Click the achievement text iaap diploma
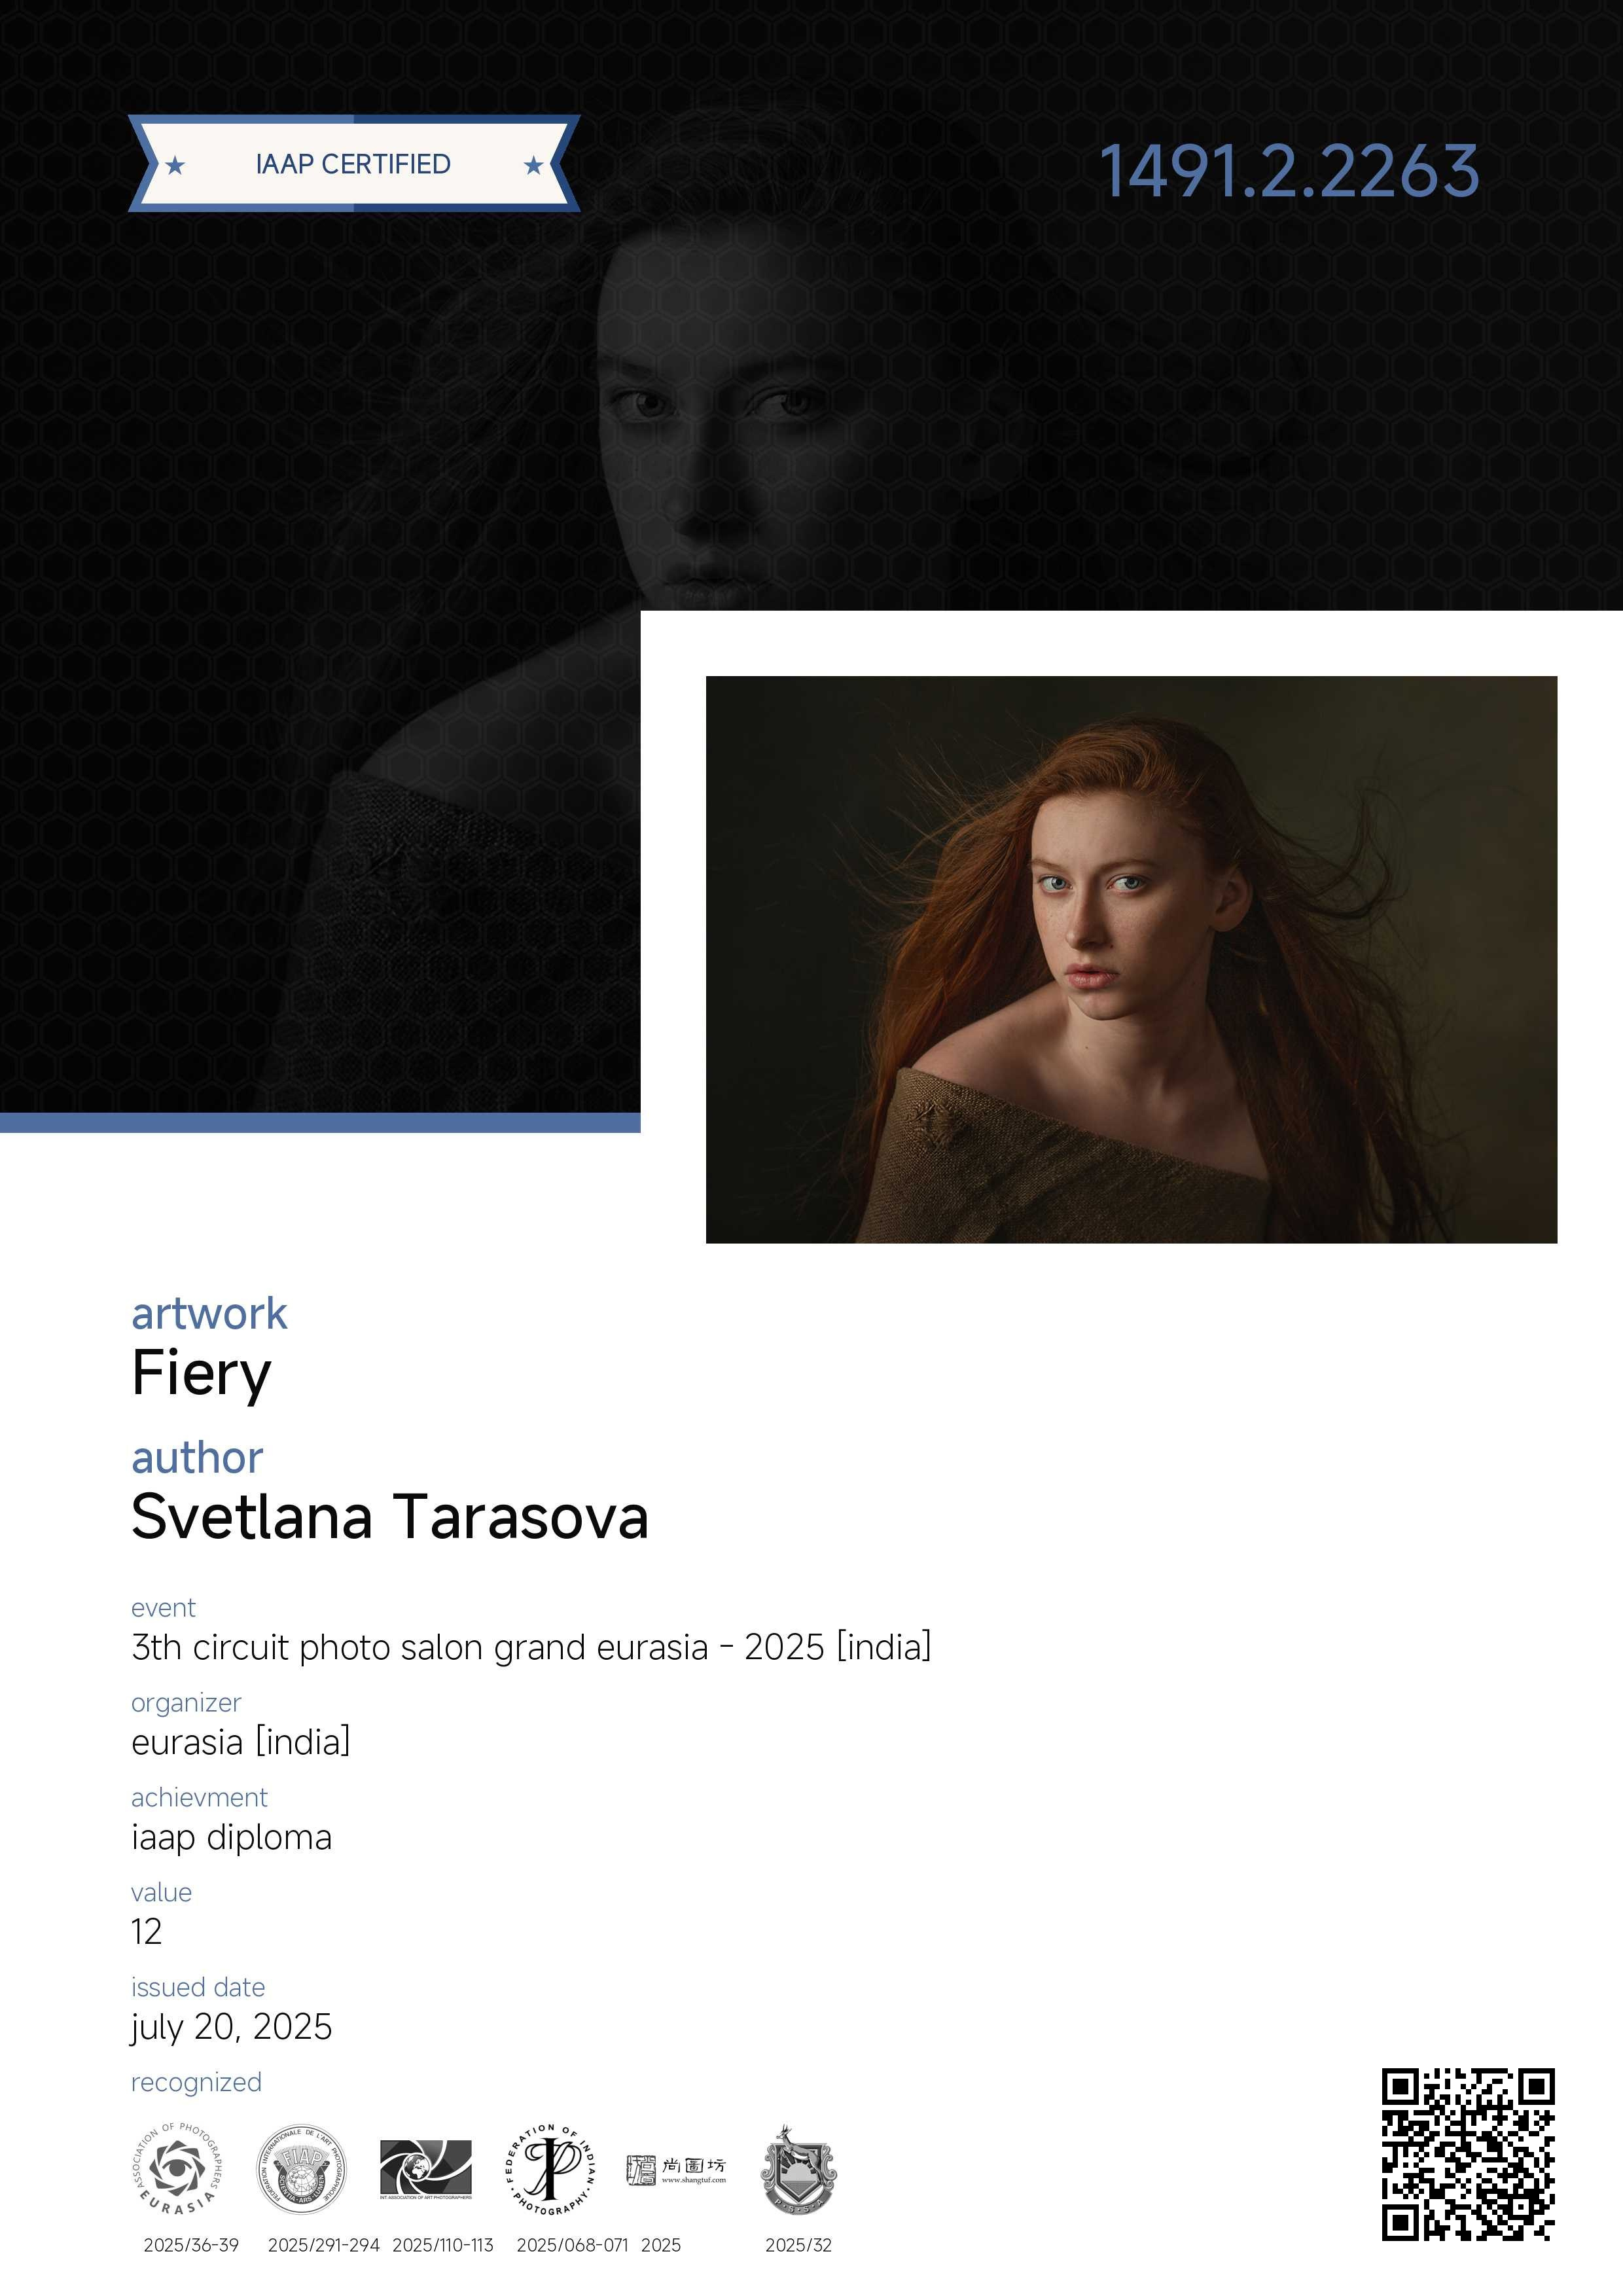1623x2296 pixels. [x=231, y=1837]
